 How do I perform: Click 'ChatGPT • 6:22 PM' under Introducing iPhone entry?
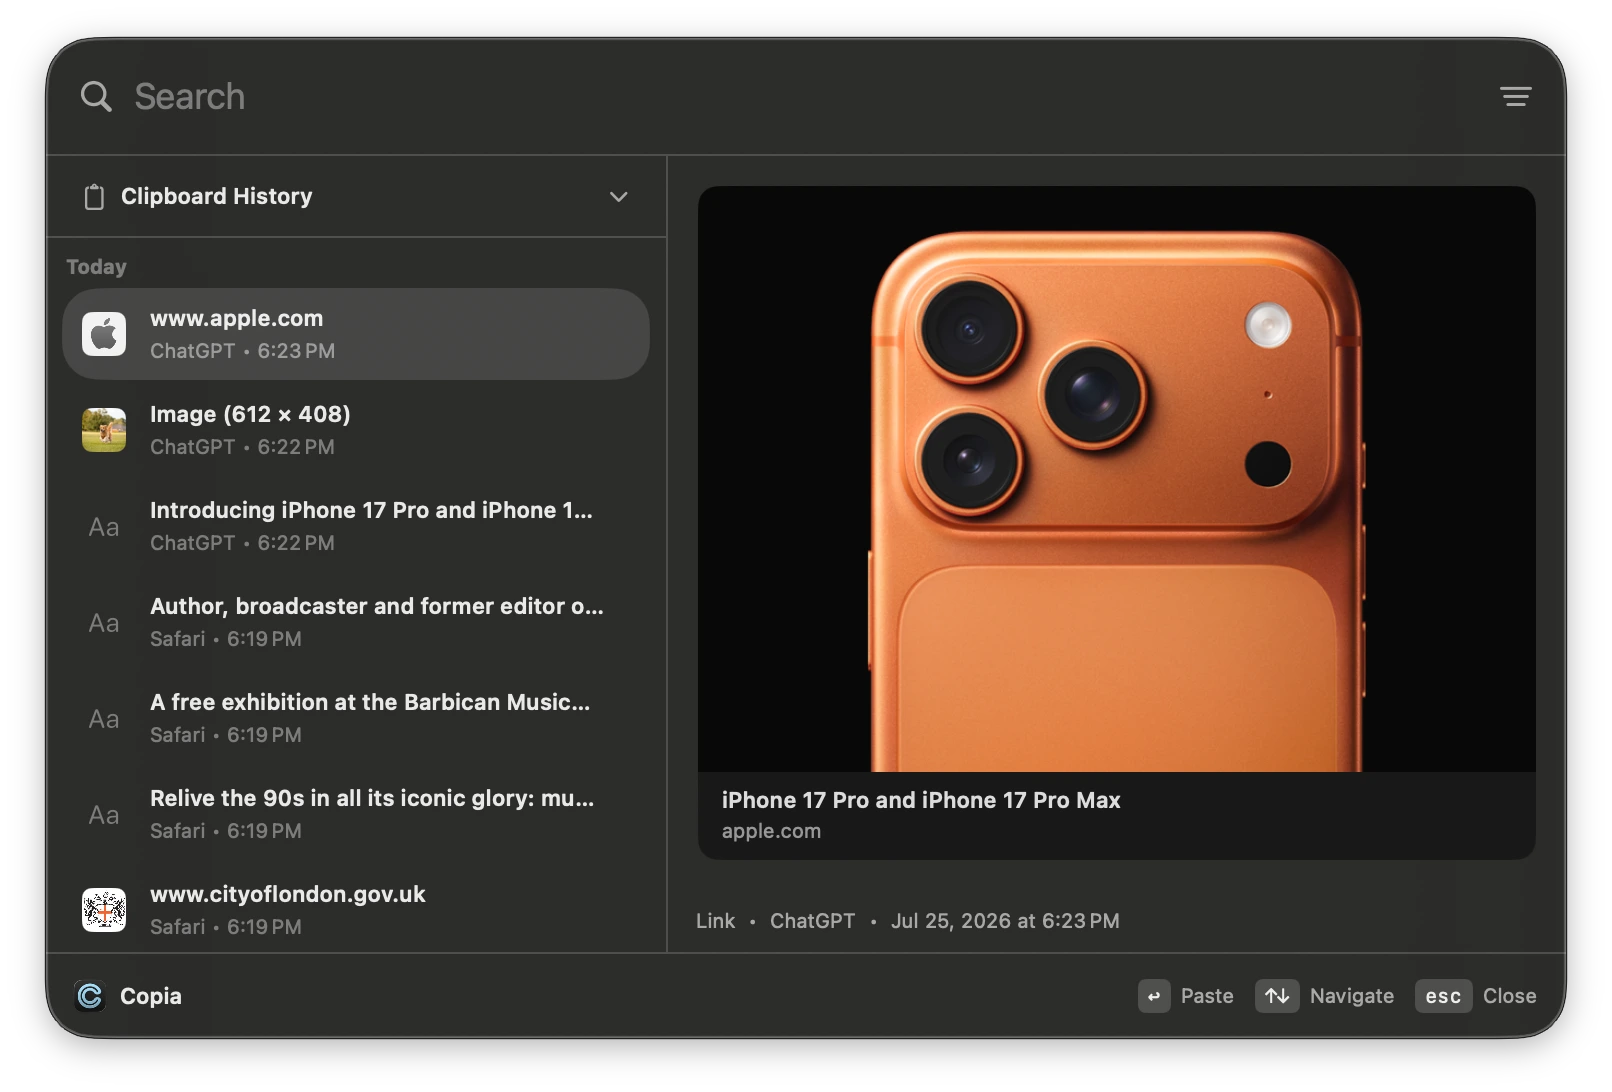point(242,543)
